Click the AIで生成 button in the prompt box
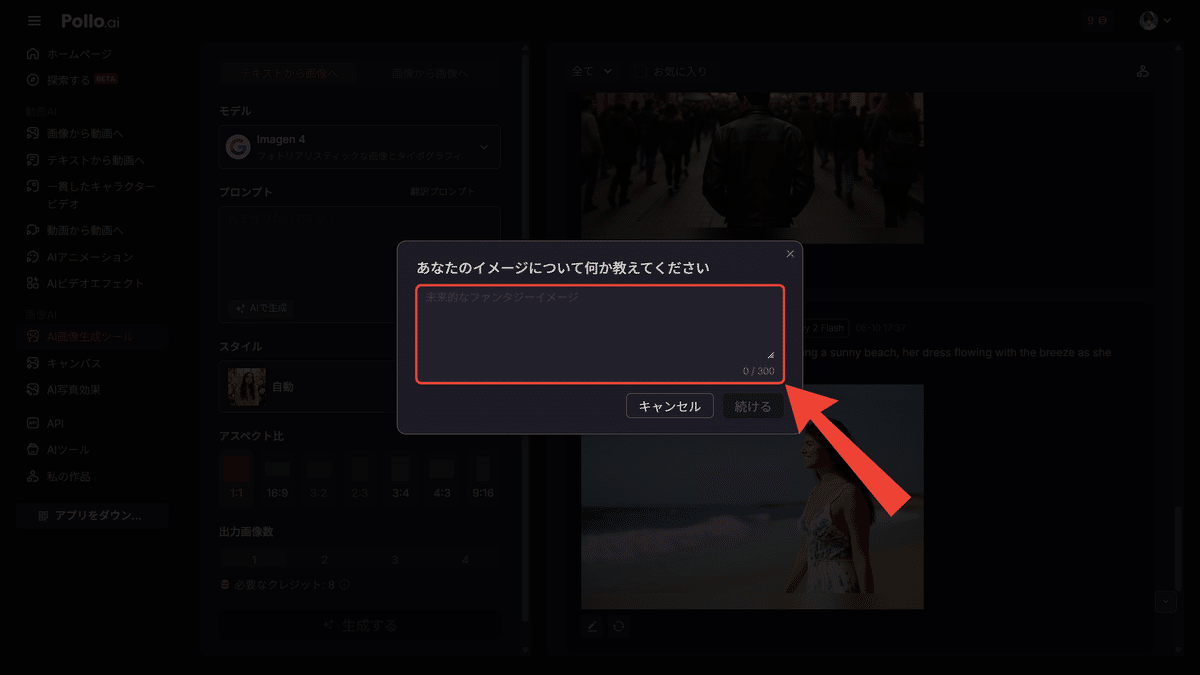1200x675 pixels. click(x=260, y=308)
